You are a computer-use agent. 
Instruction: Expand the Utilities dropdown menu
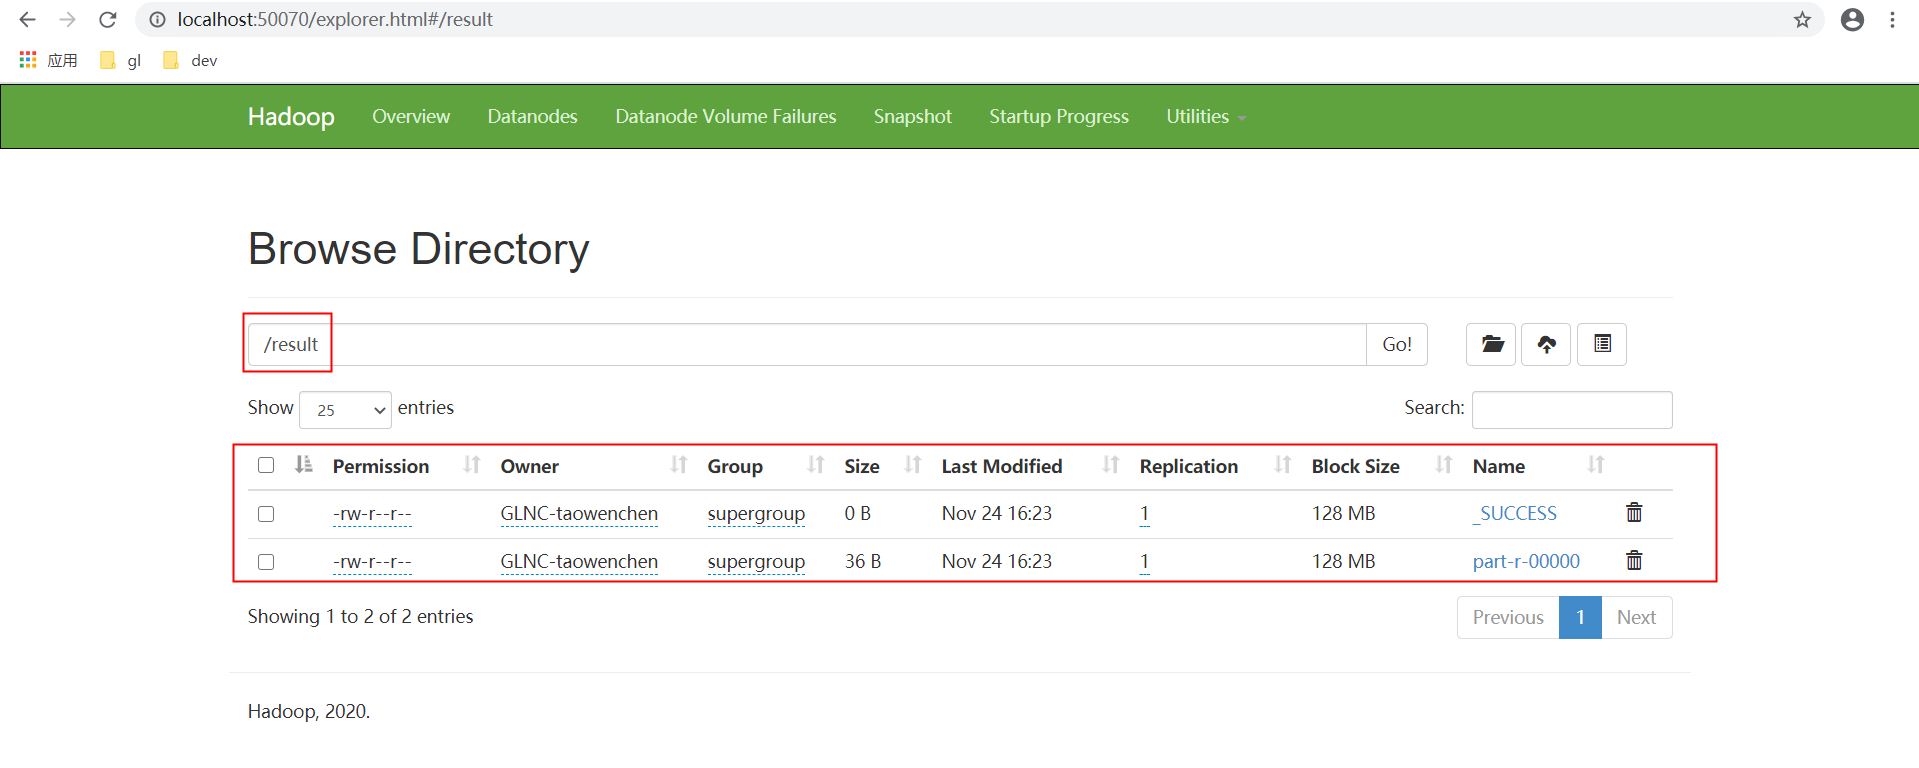[1206, 116]
